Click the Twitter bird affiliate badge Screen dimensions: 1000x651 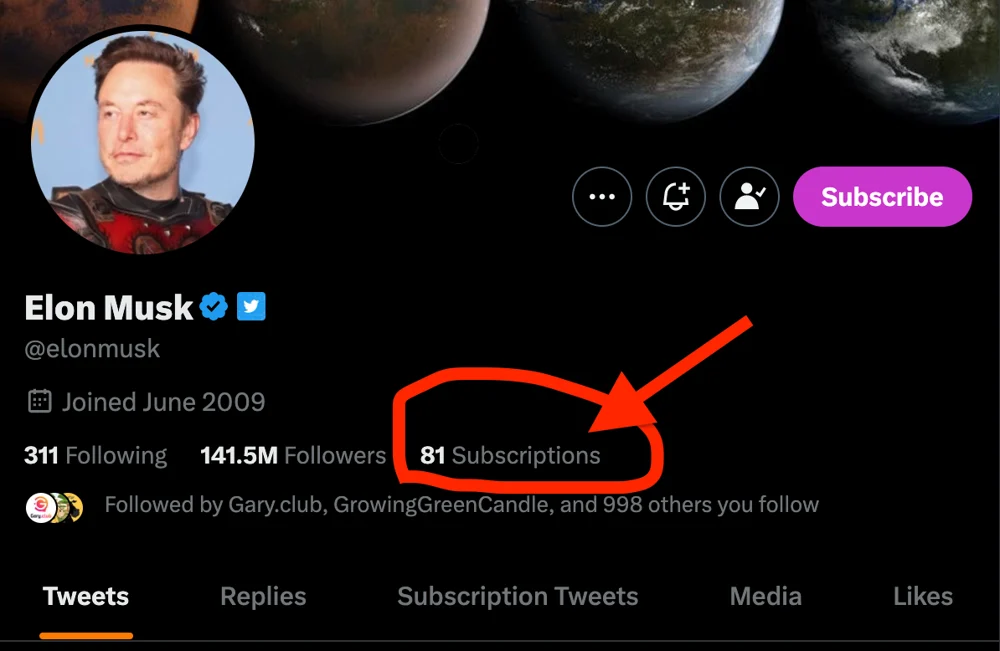click(251, 307)
